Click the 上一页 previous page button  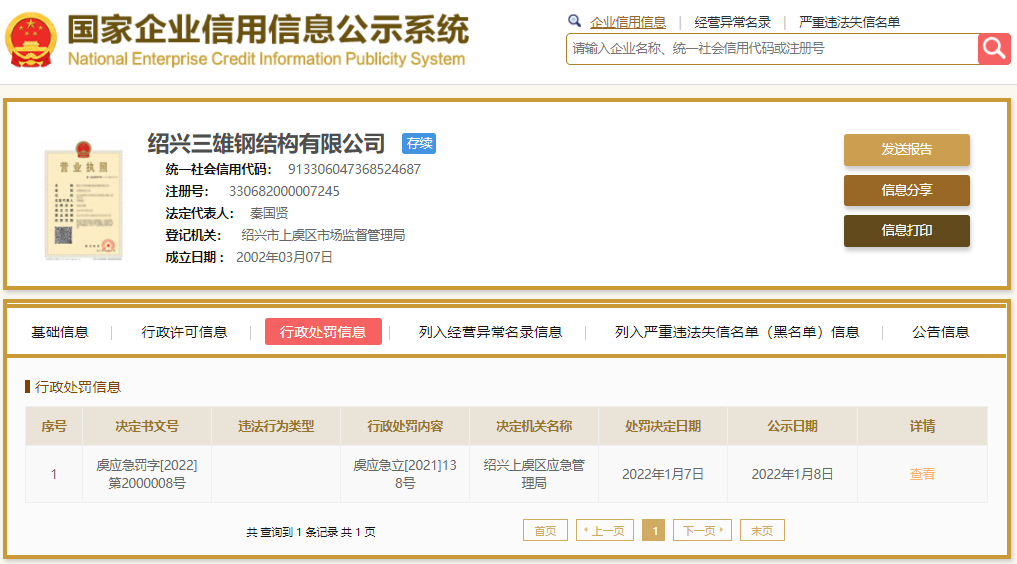[604, 530]
